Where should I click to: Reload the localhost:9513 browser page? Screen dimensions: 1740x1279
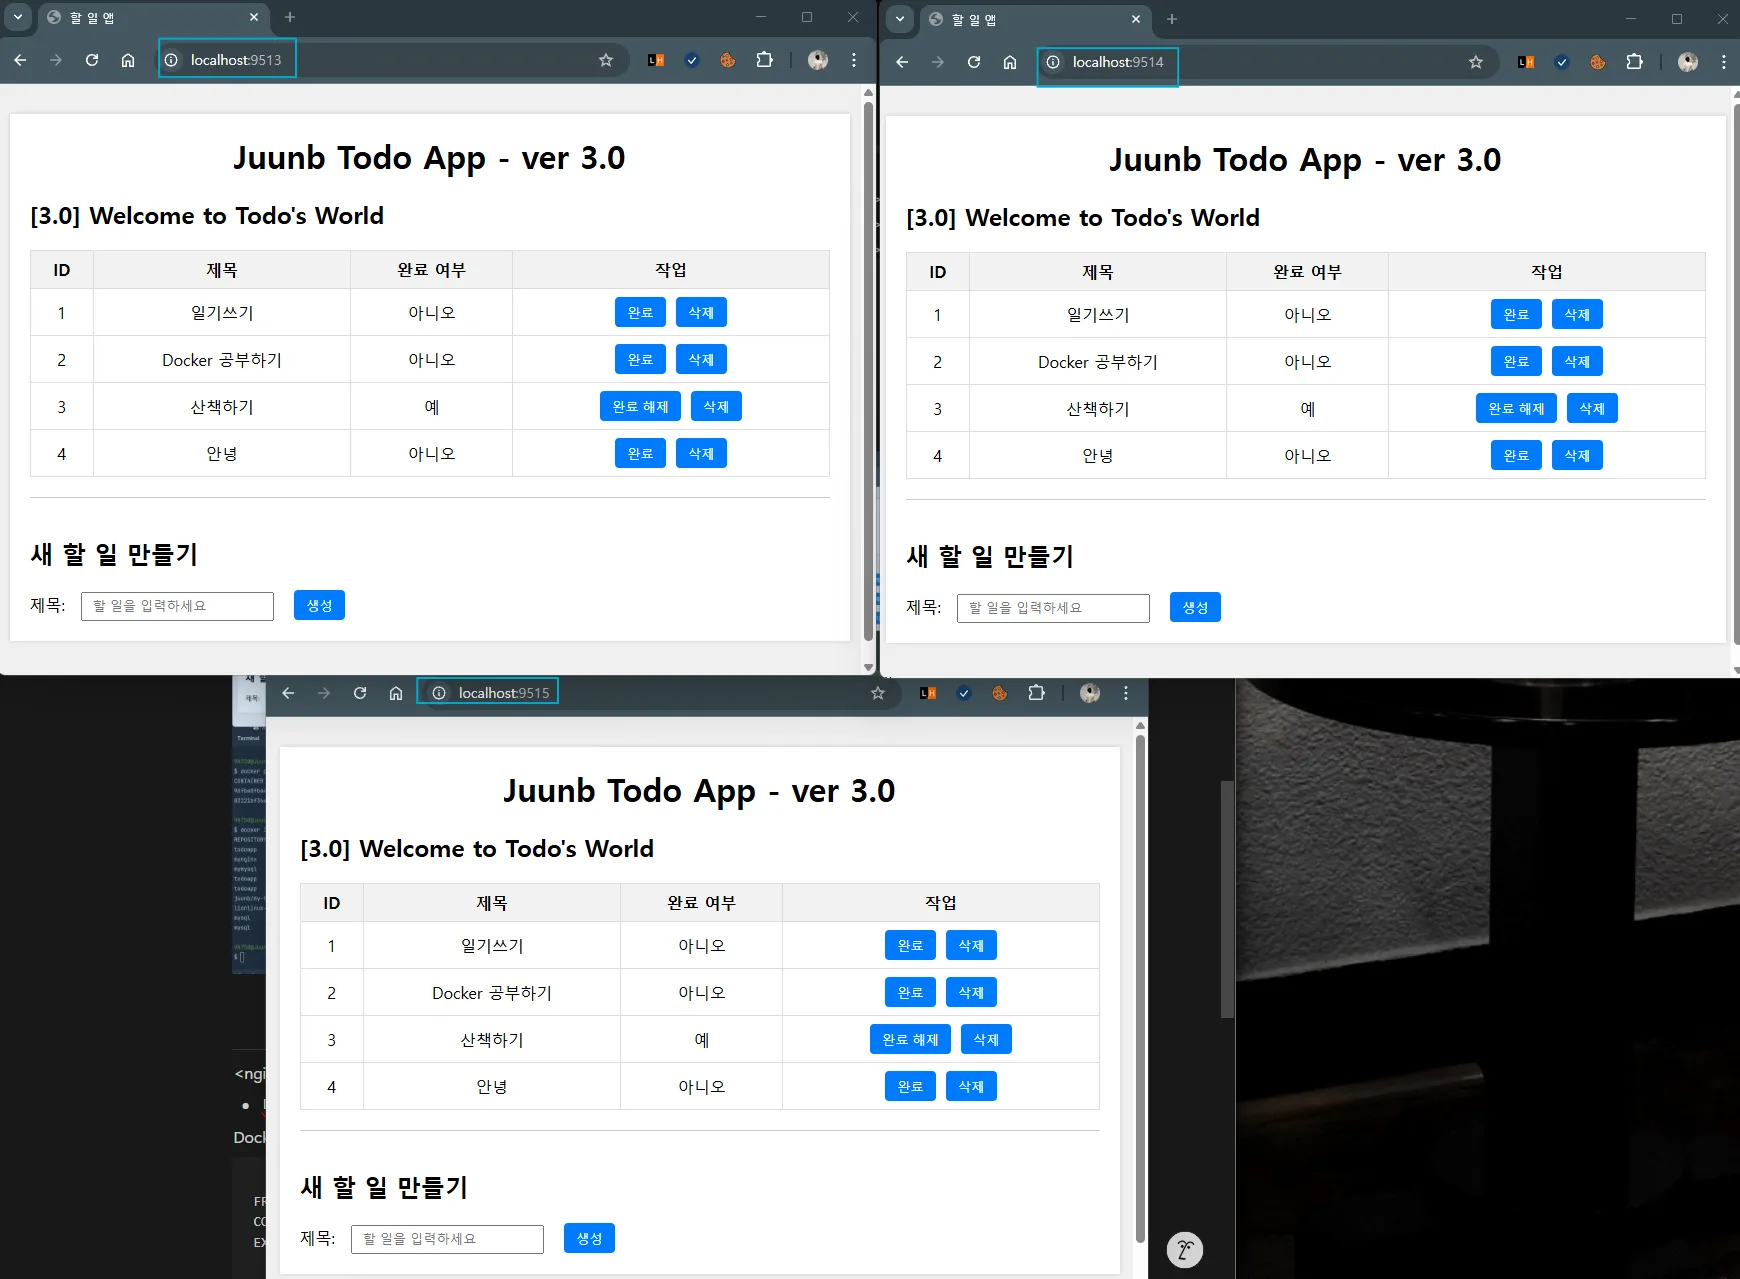pyautogui.click(x=92, y=60)
